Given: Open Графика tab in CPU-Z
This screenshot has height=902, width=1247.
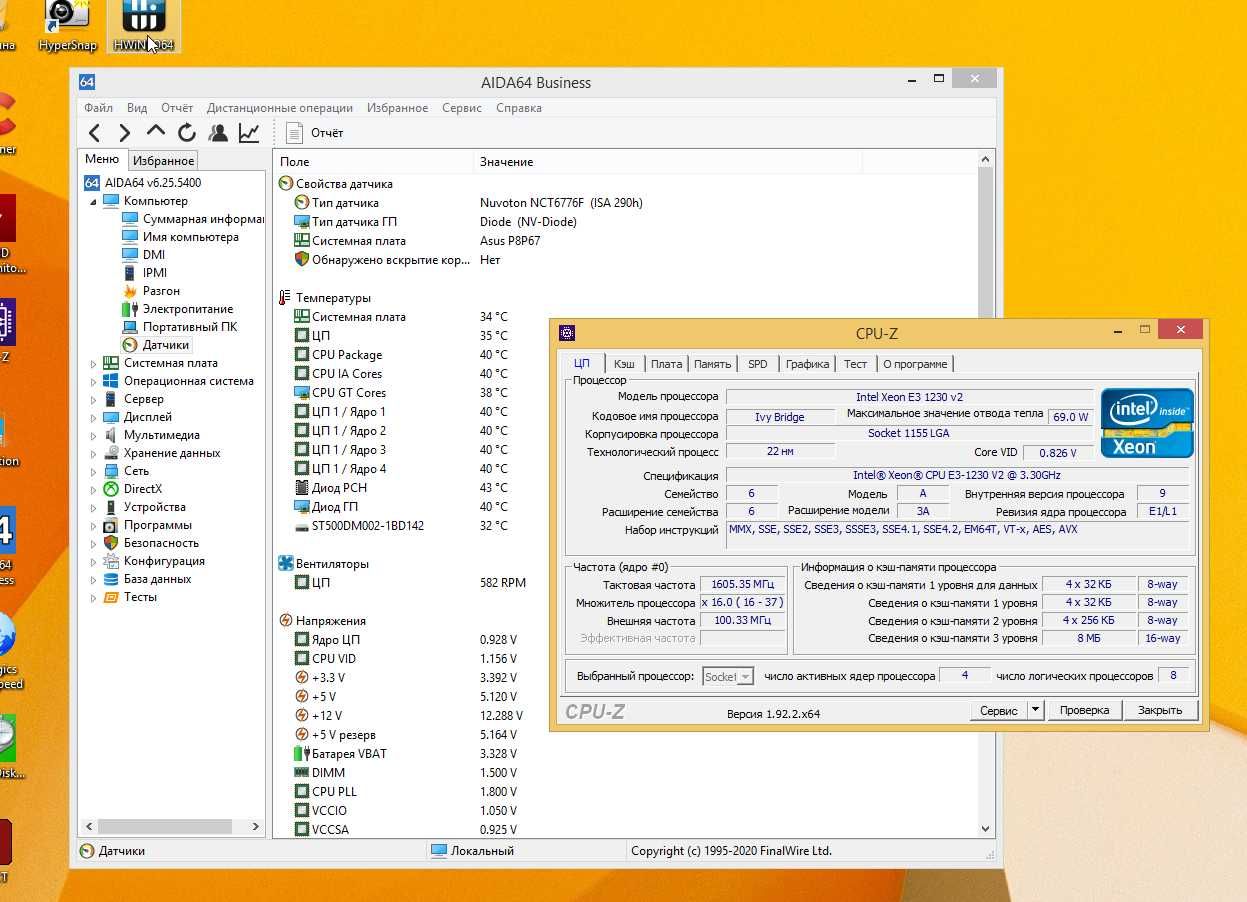Looking at the screenshot, I should click(x=807, y=364).
